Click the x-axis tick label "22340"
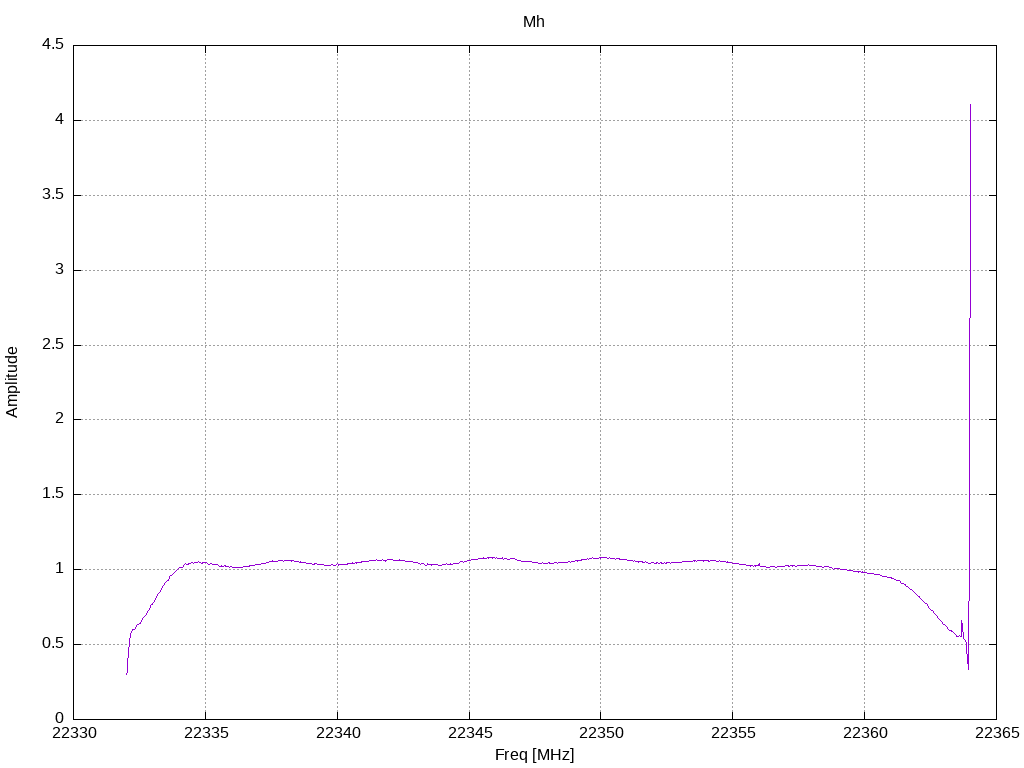 pyautogui.click(x=338, y=733)
